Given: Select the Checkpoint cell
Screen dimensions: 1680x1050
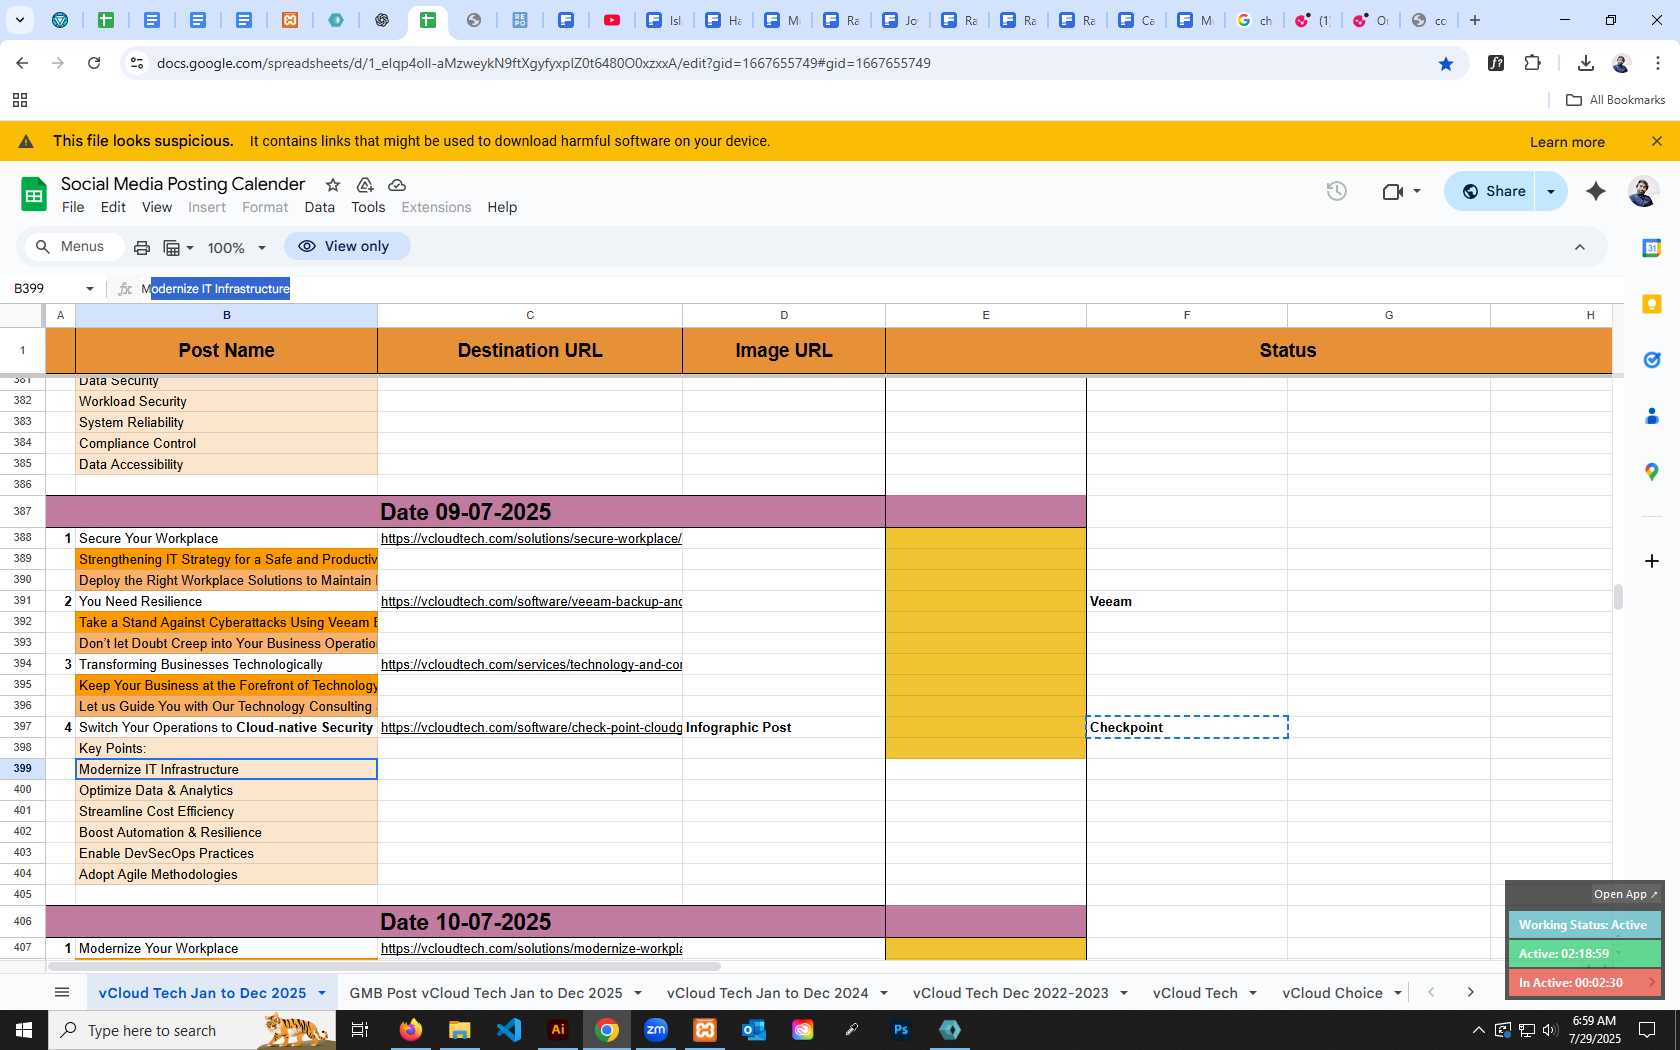Looking at the screenshot, I should [x=1187, y=727].
